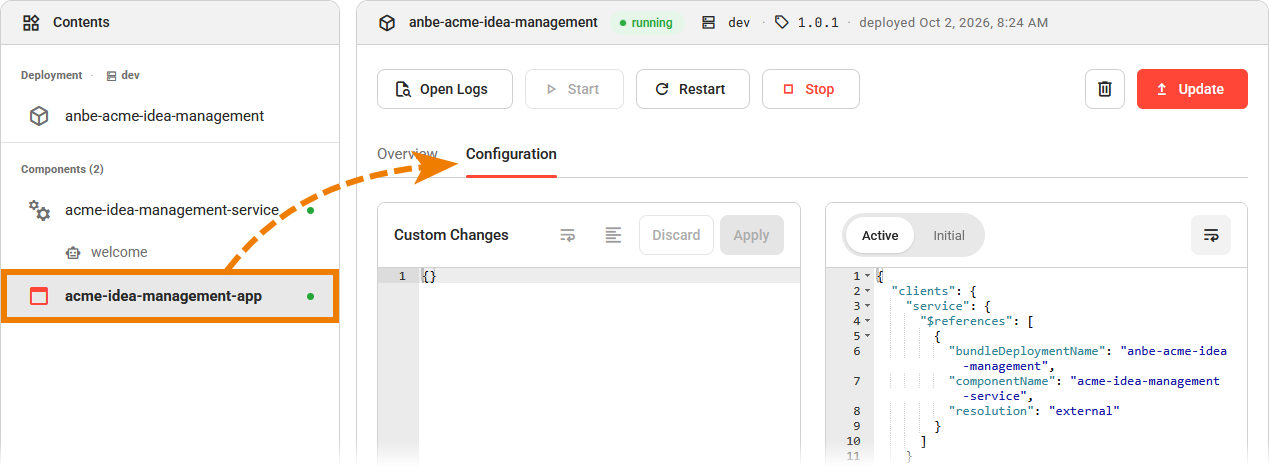Click the trash delete icon button
Viewport: 1269px width, 468px height.
pyautogui.click(x=1105, y=89)
